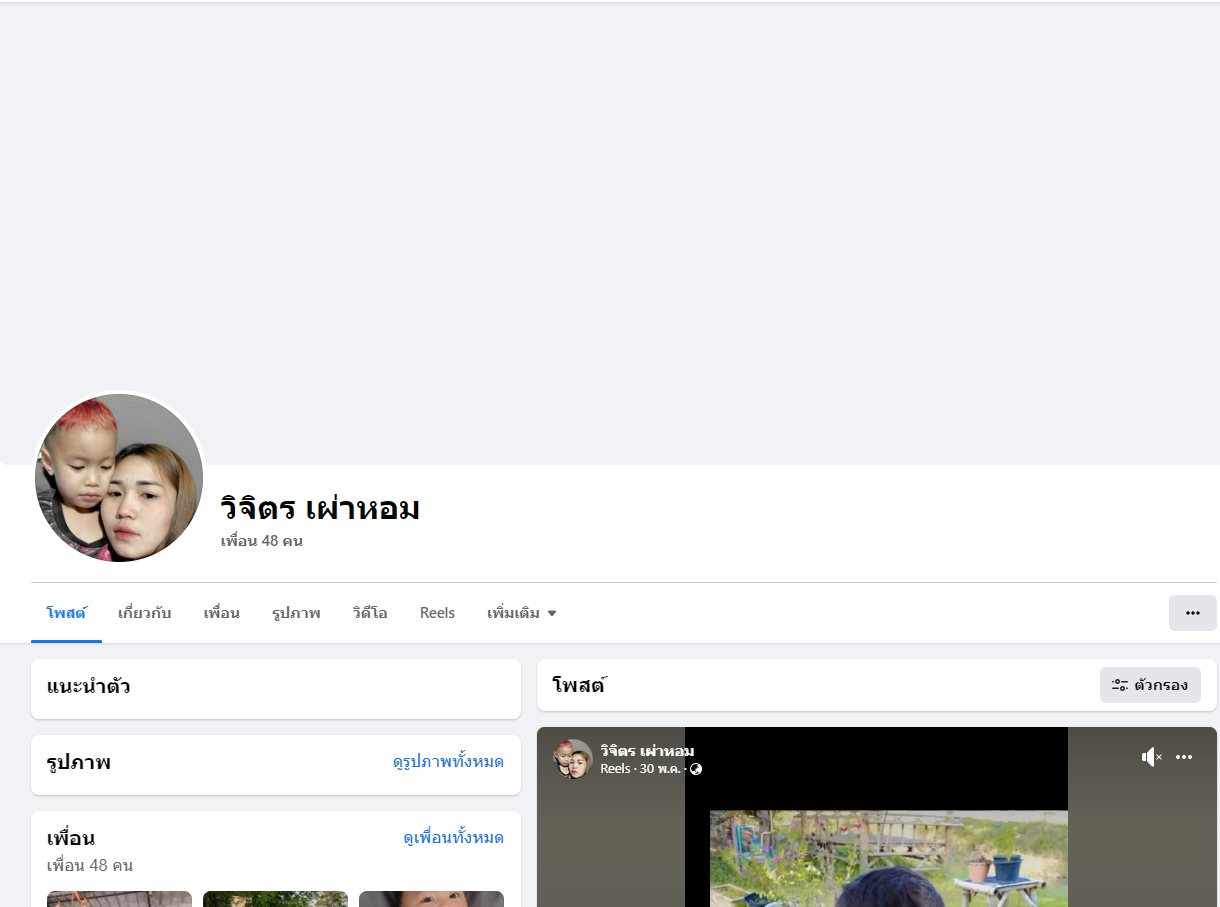Viewport: 1220px width, 907px height.
Task: Click the author avatar on the reel post
Action: pos(573,759)
